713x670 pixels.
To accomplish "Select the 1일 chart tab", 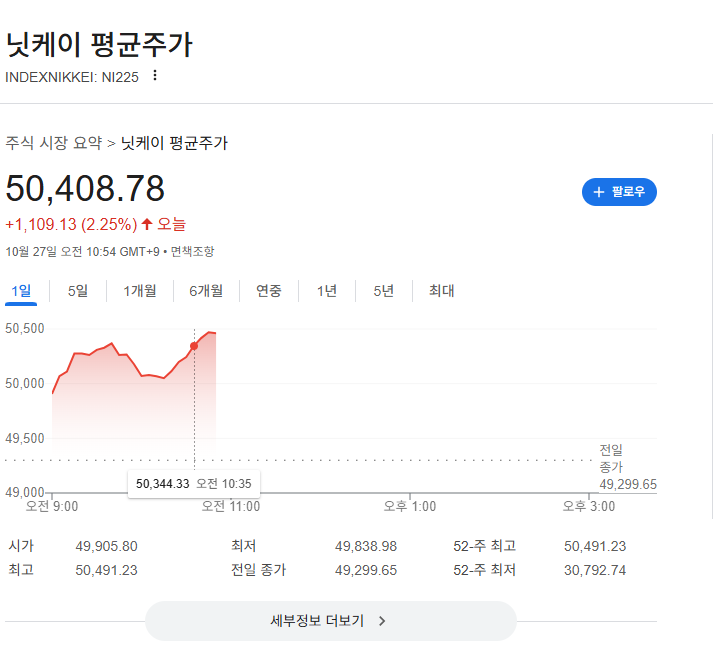I will (x=21, y=291).
